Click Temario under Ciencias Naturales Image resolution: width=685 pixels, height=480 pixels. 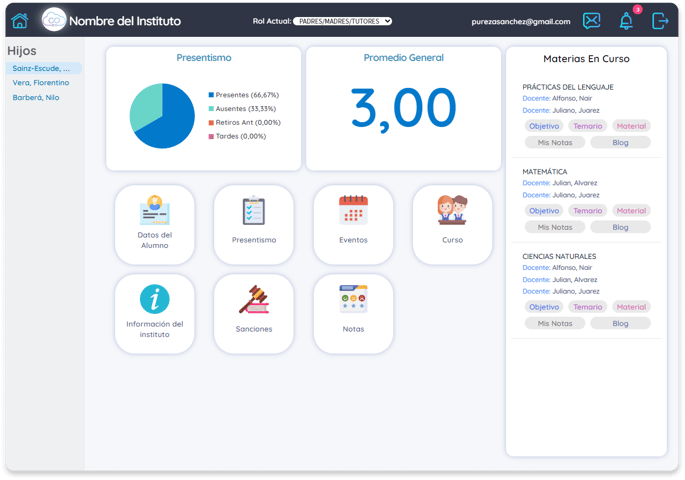coord(588,307)
